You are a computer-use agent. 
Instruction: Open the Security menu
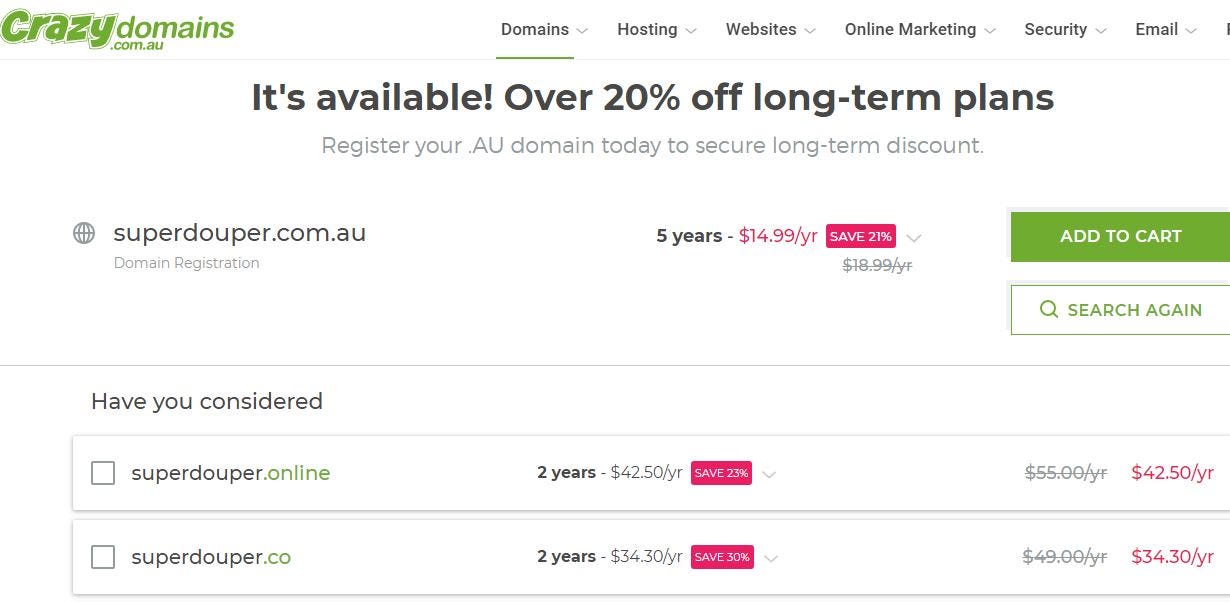1065,30
